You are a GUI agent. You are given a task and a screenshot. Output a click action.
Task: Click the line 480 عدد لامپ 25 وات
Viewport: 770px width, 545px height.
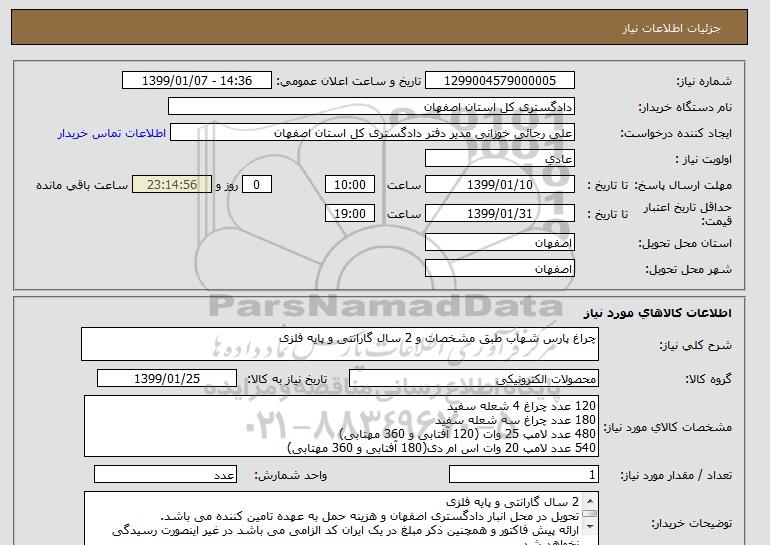(468, 434)
